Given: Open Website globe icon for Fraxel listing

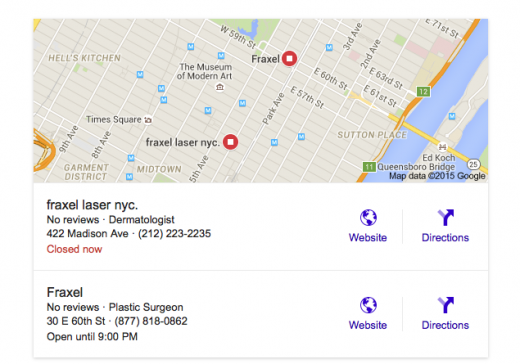Looking at the screenshot, I should point(368,305).
